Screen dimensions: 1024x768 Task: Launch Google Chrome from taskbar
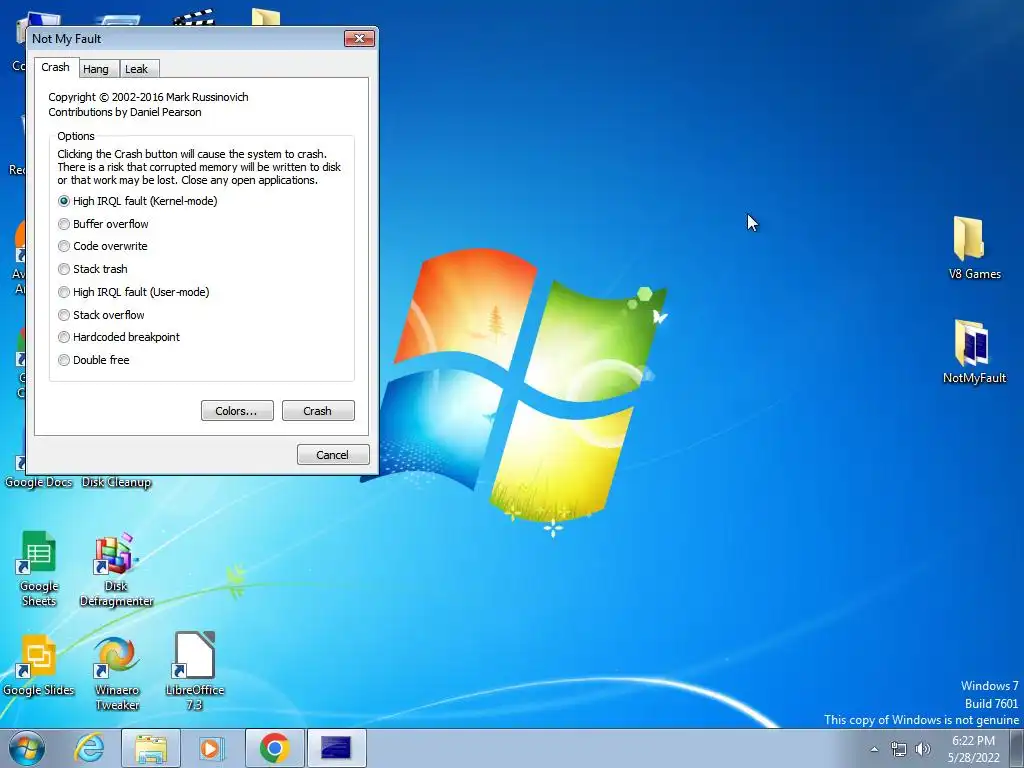coord(274,748)
